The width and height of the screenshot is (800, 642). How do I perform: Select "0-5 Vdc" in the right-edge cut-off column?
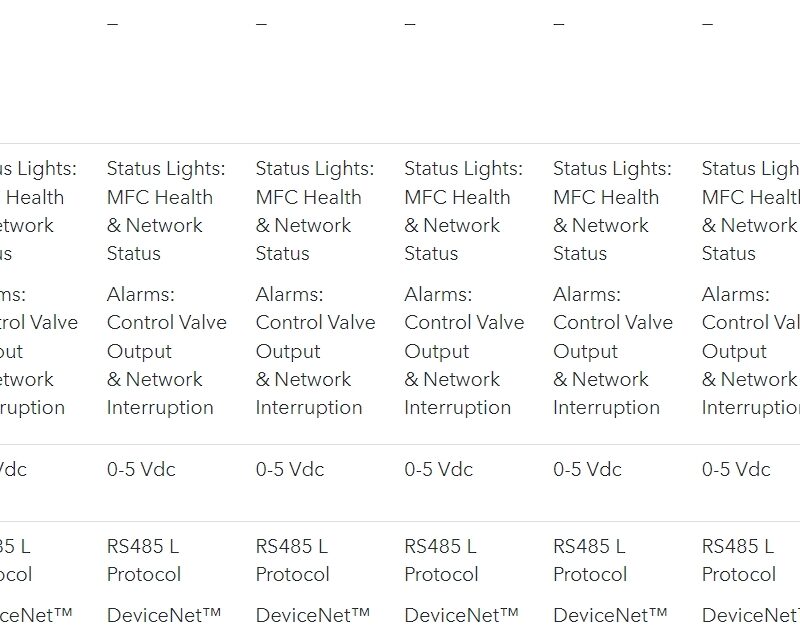[x=736, y=469]
